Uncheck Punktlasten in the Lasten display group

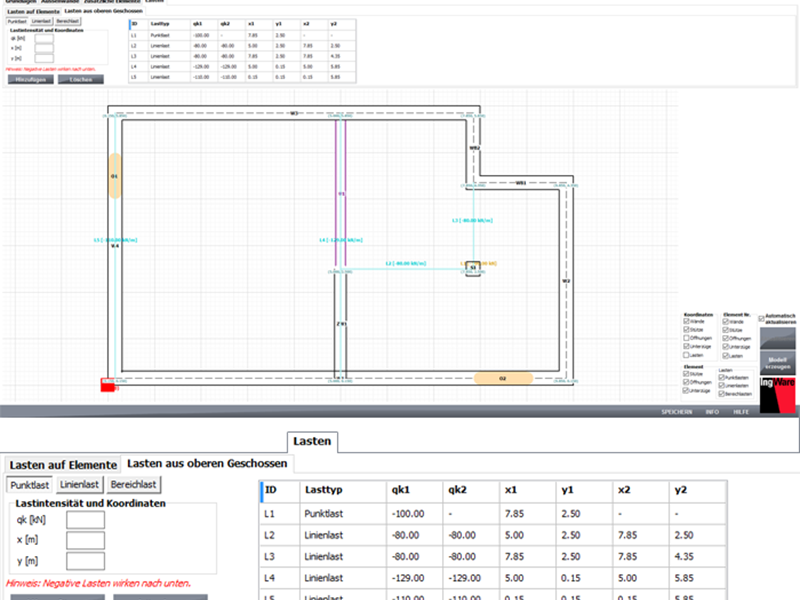click(x=721, y=378)
